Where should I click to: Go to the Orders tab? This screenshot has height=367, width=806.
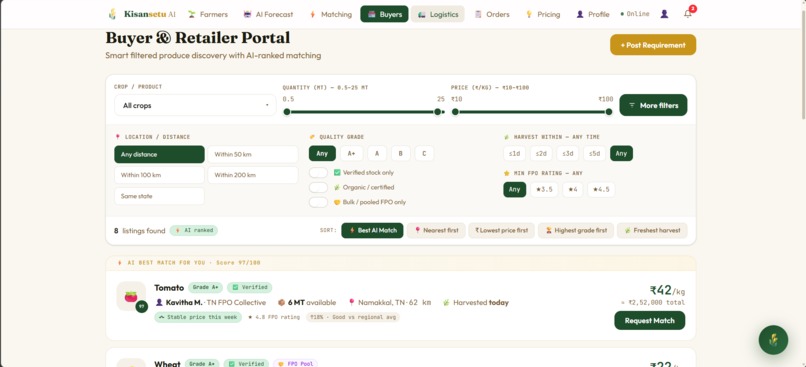491,14
